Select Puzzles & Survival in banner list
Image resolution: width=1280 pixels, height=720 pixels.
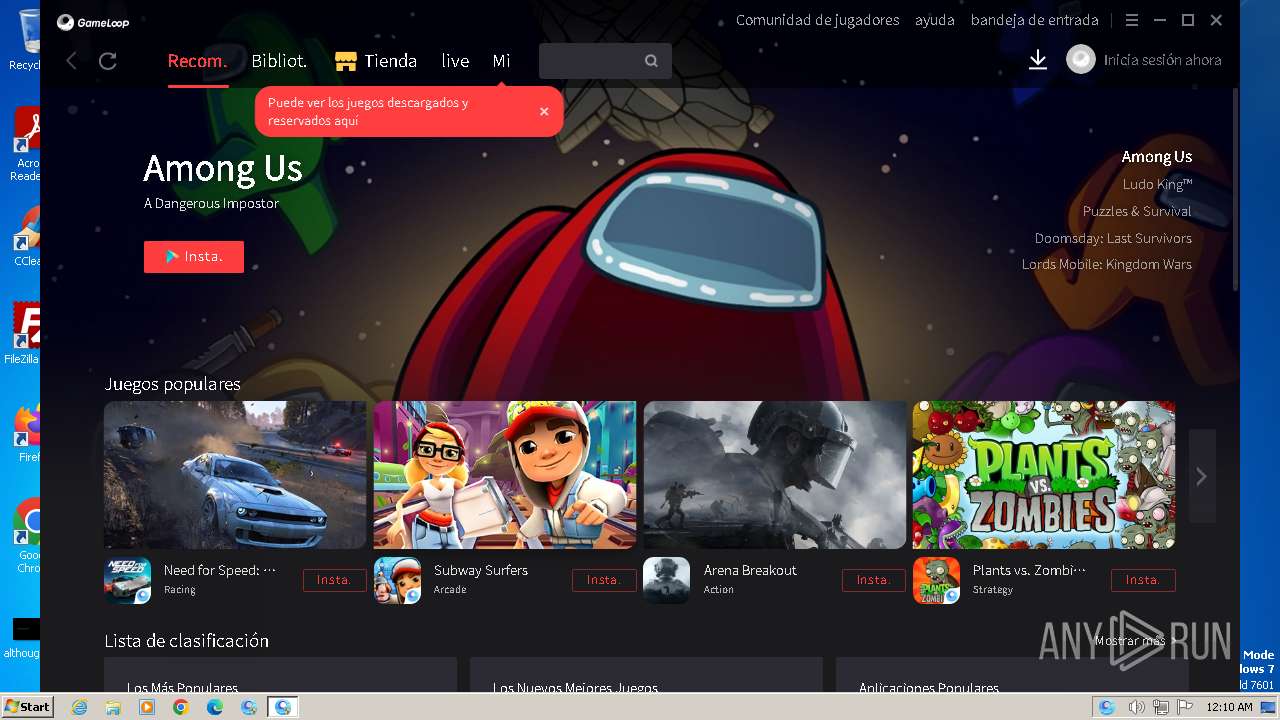[x=1137, y=211]
